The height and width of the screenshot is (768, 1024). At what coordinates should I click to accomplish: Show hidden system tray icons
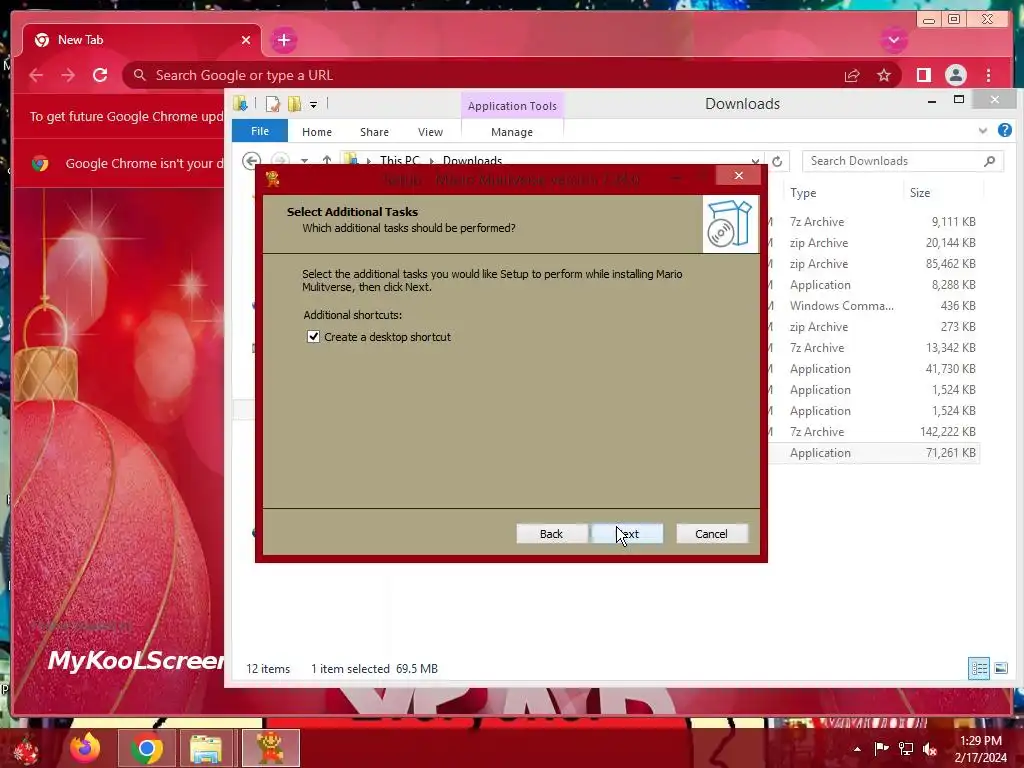pos(857,749)
